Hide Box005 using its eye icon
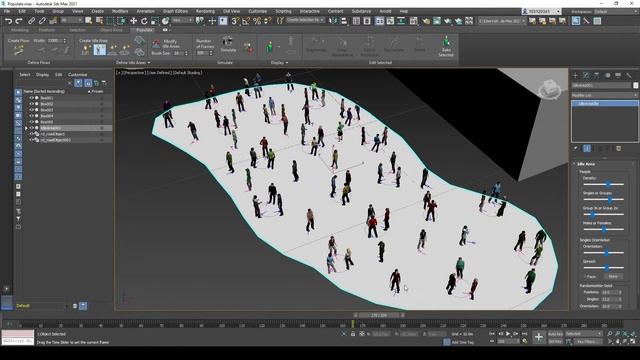 (31, 122)
